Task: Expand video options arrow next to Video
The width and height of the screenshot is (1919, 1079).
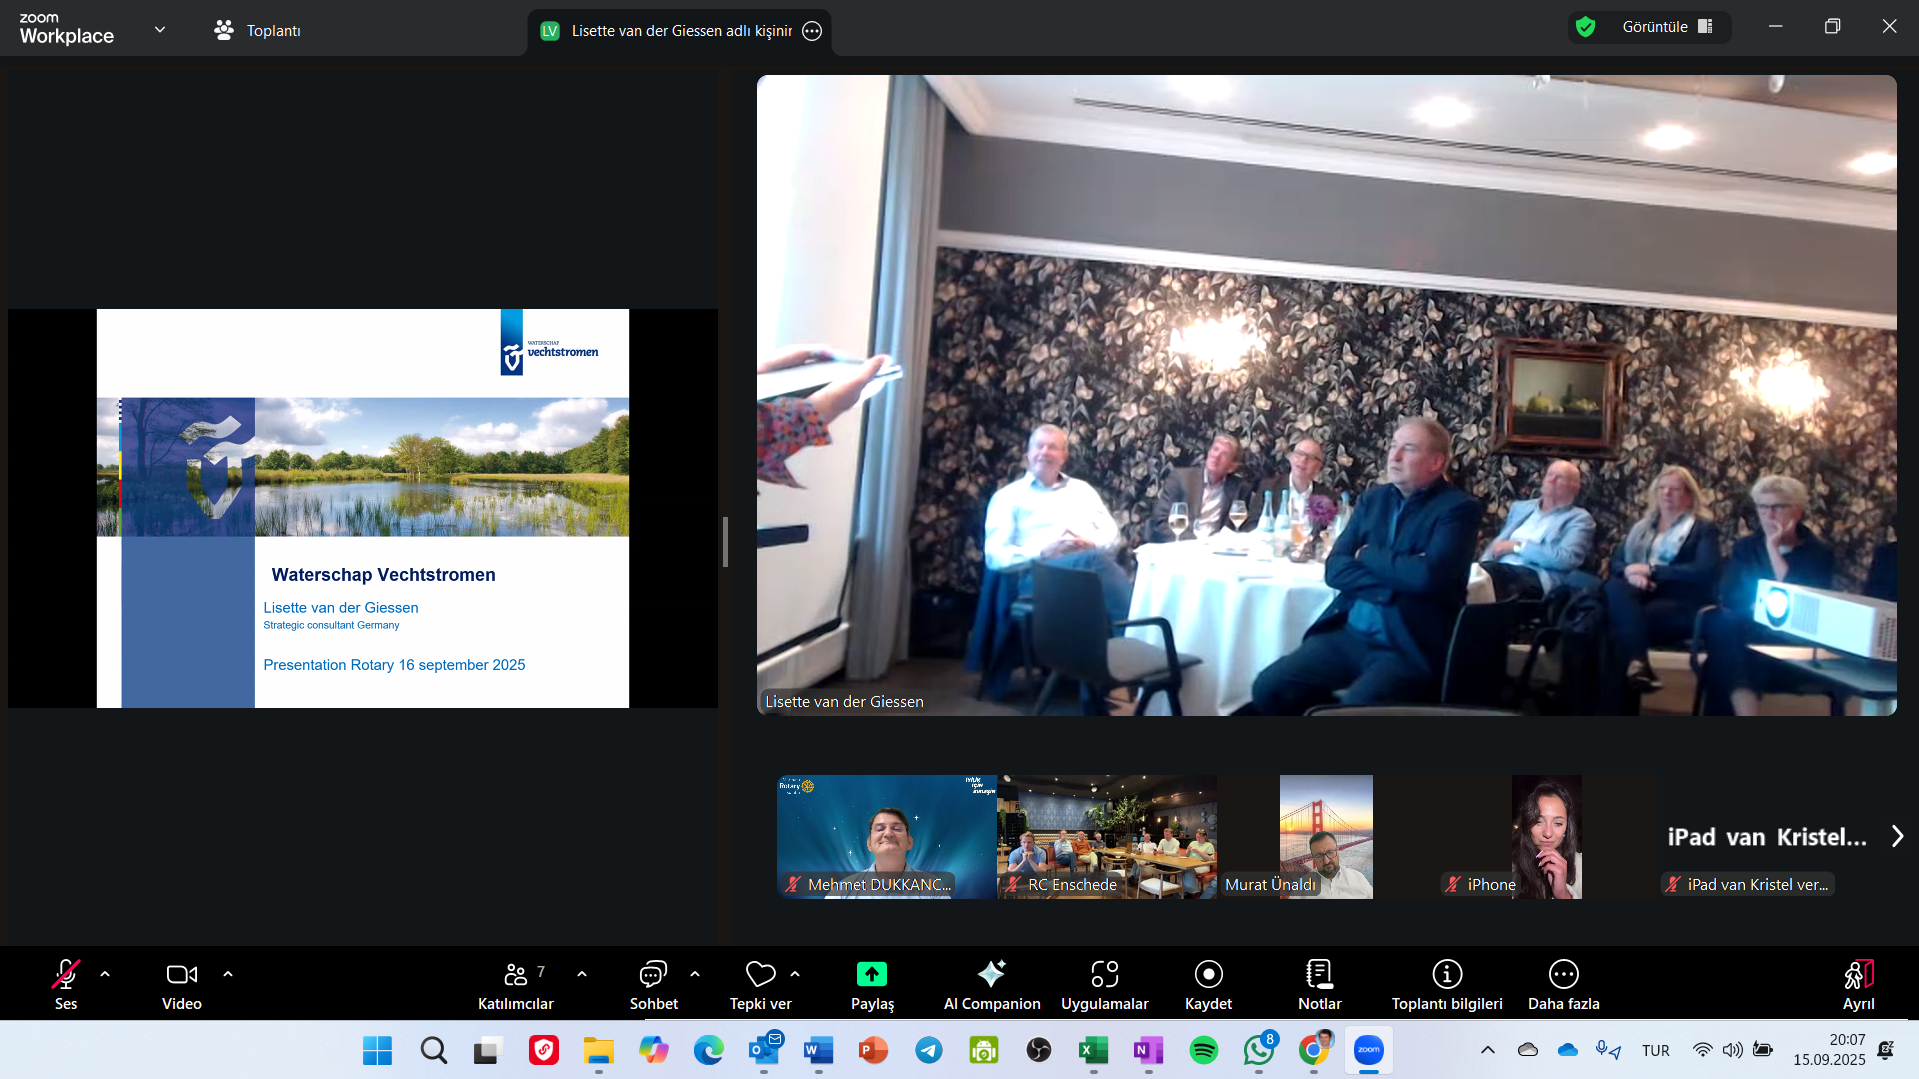Action: (228, 974)
